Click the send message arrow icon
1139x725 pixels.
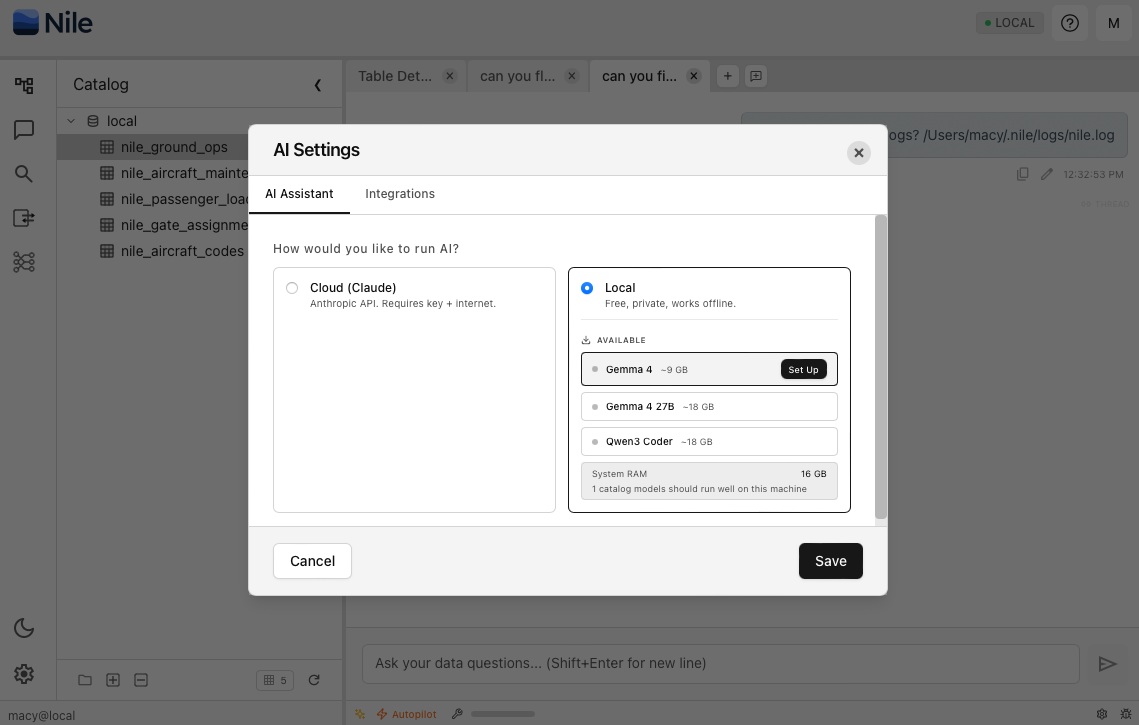[x=1108, y=663]
